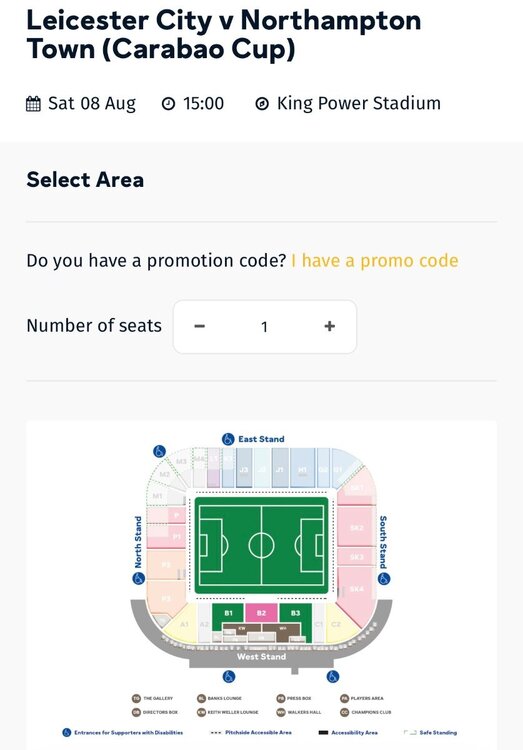
Task: Click the venue icon beside King Power Stadium
Action: (262, 103)
